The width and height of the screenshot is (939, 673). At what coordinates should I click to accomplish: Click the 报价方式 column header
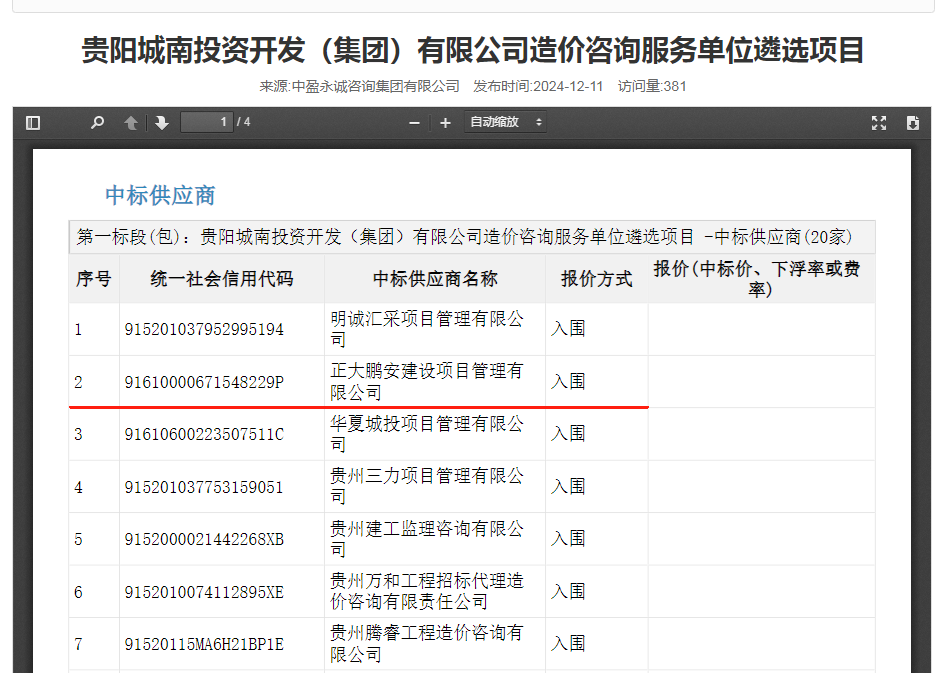[596, 279]
